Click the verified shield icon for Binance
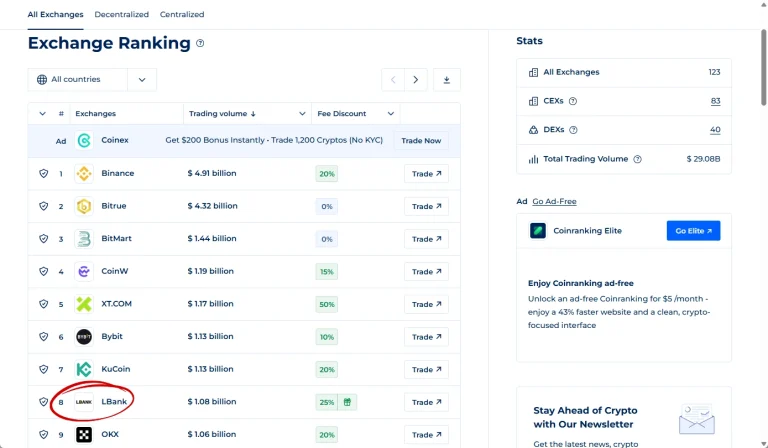 click(44, 173)
